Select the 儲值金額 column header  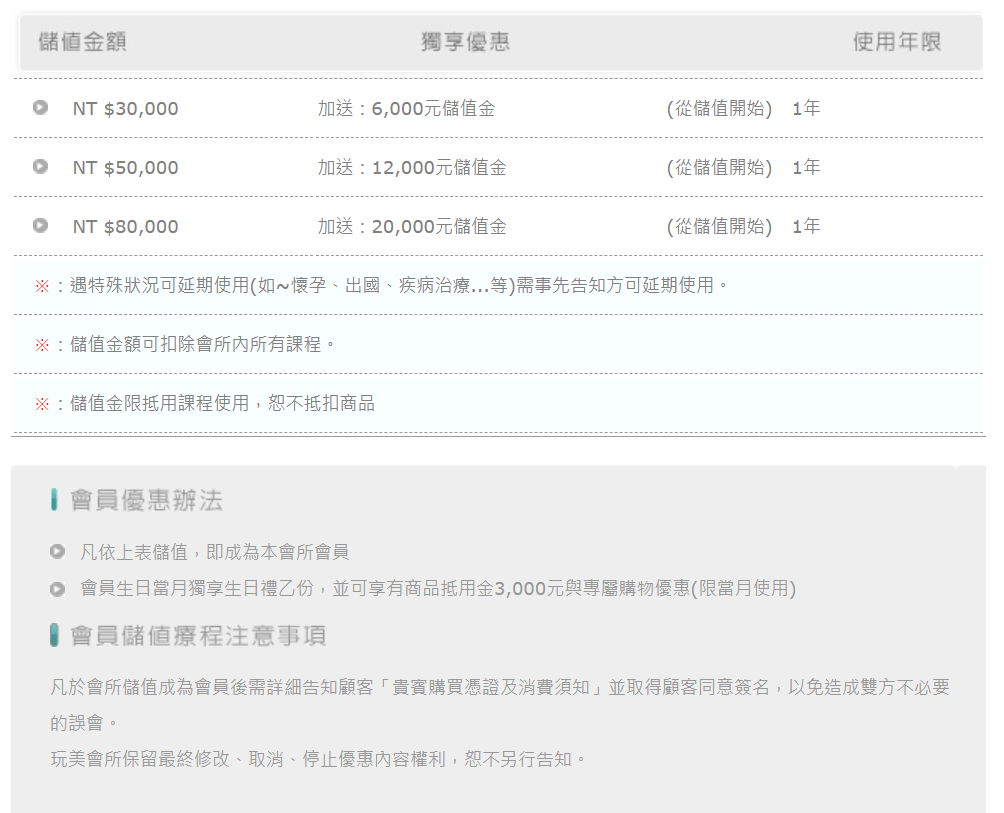point(82,42)
